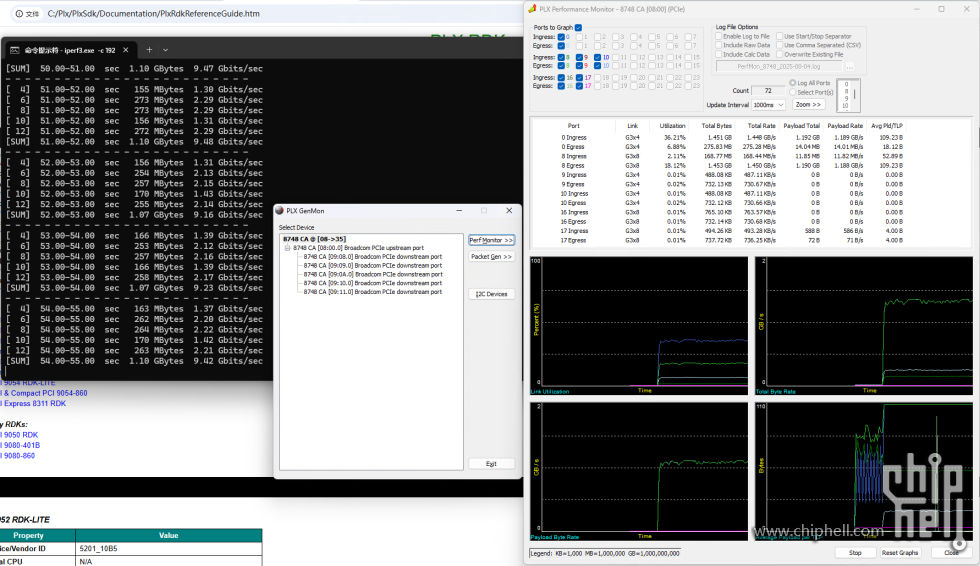
Task: Uncheck Egress port 17 checkbox
Action: click(x=579, y=86)
